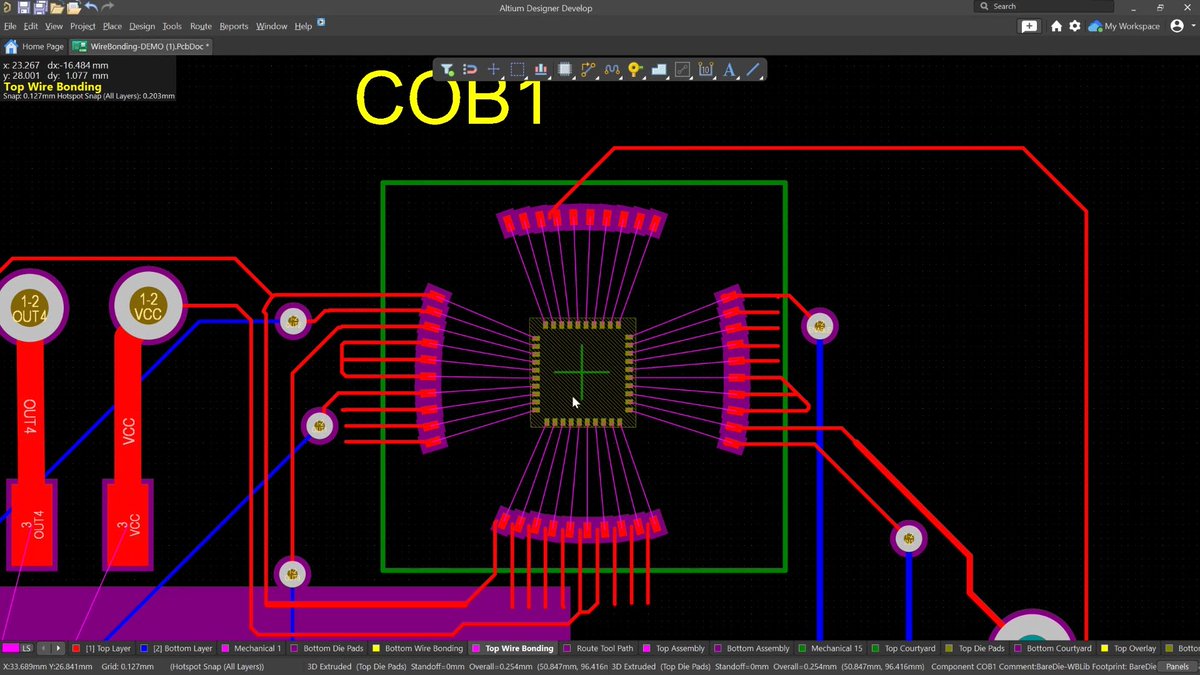Screen dimensions: 1200x675
Task: Click the 1-2 VCC round pad
Action: pos(148,307)
